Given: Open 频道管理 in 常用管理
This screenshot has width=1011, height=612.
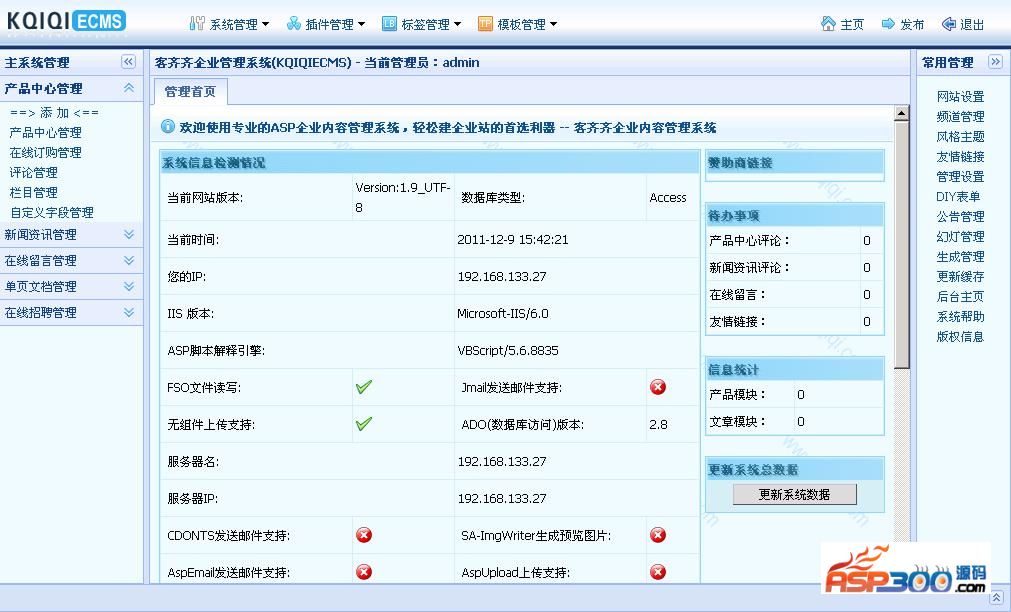Looking at the screenshot, I should coord(960,116).
